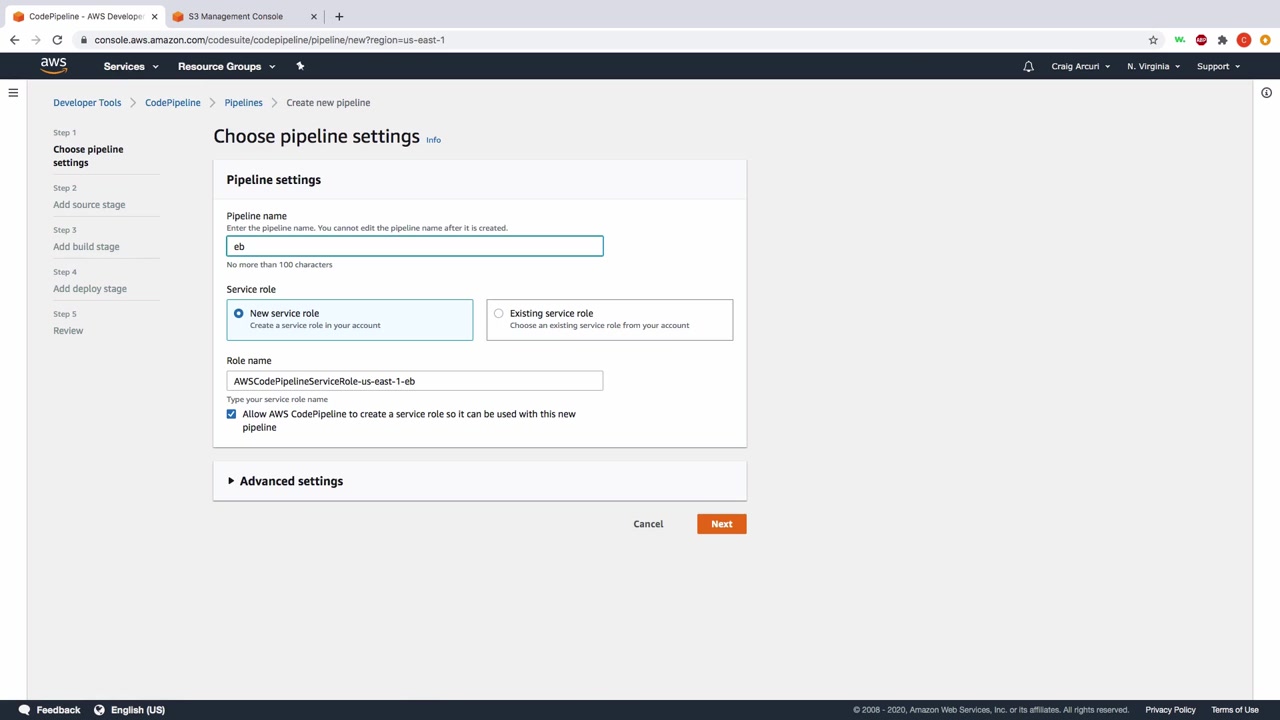Click the site lock icon in address bar
The height and width of the screenshot is (720, 1280).
click(84, 40)
